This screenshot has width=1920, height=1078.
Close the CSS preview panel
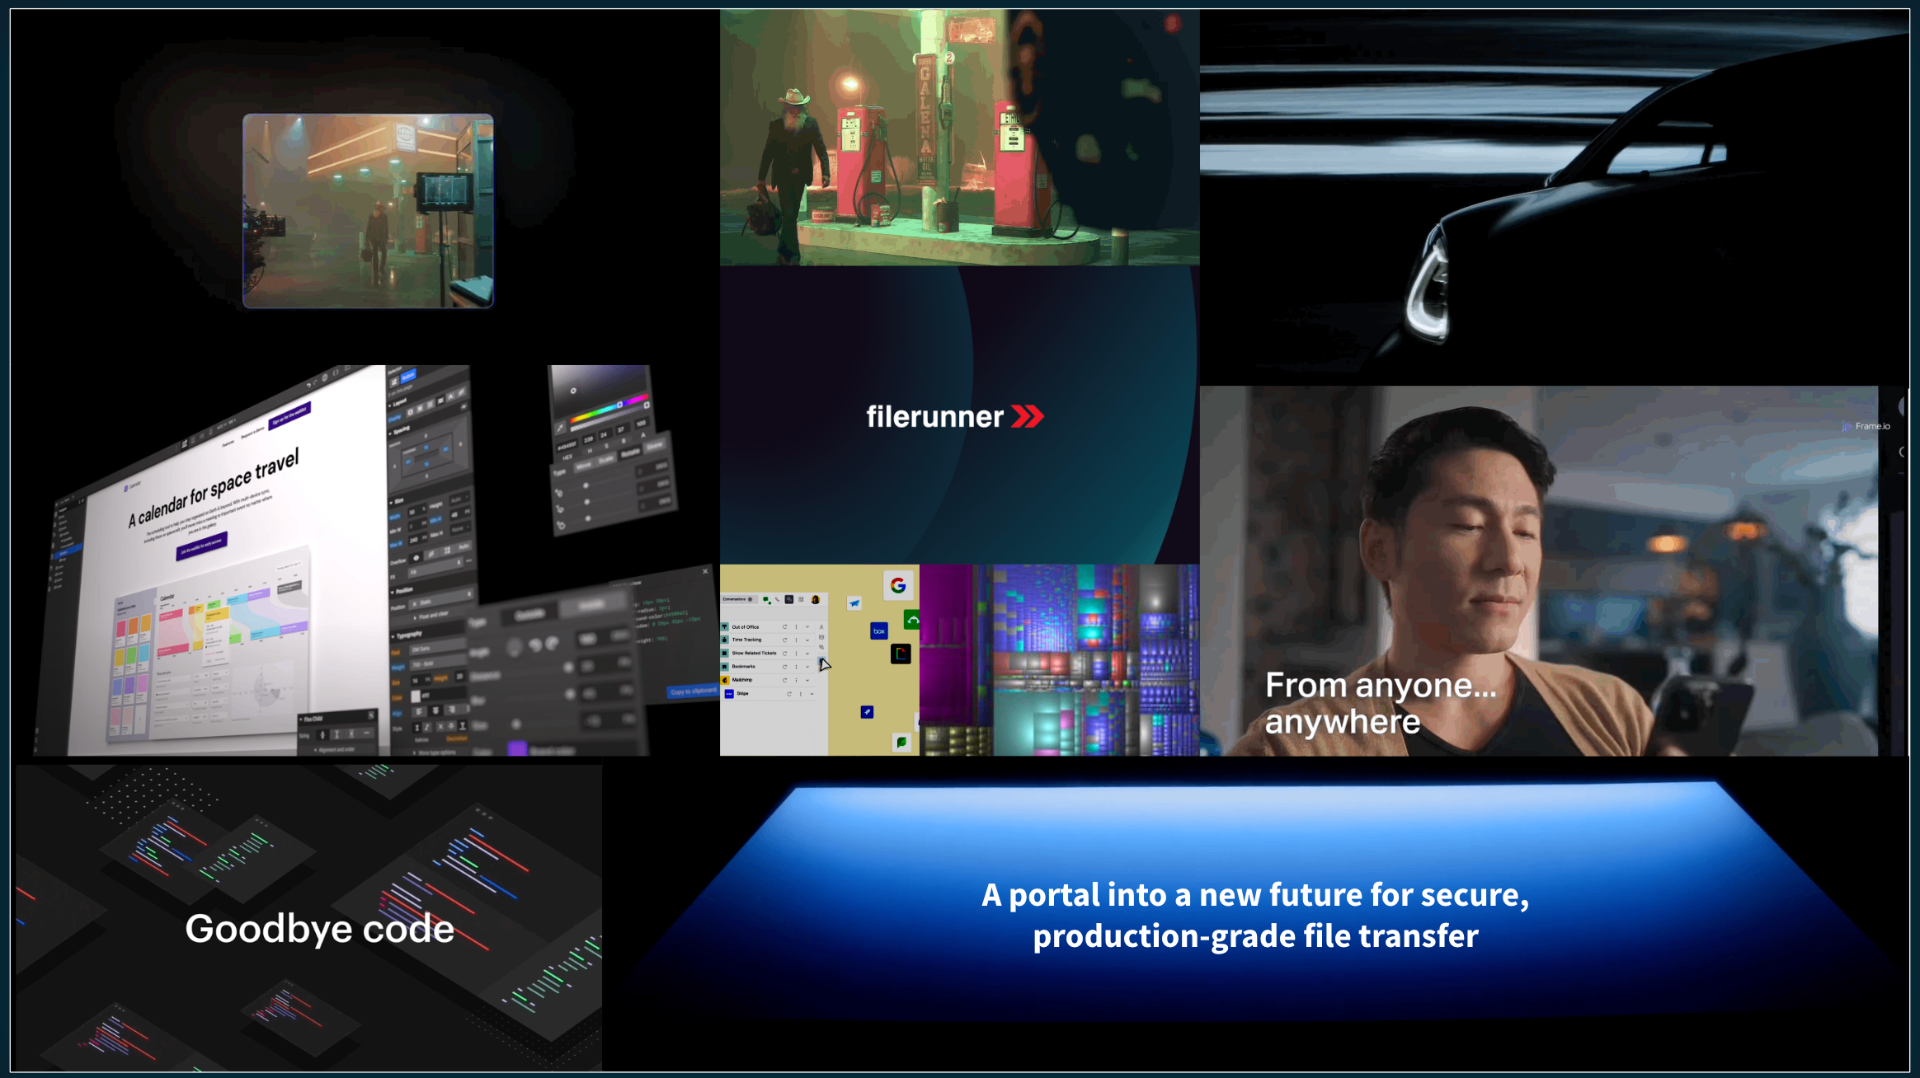pyautogui.click(x=705, y=571)
